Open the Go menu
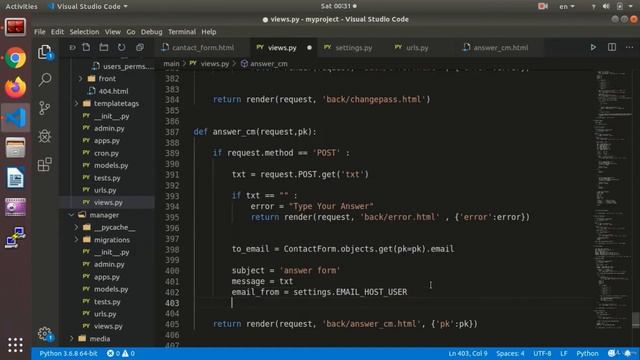The image size is (640, 360). [x=131, y=32]
